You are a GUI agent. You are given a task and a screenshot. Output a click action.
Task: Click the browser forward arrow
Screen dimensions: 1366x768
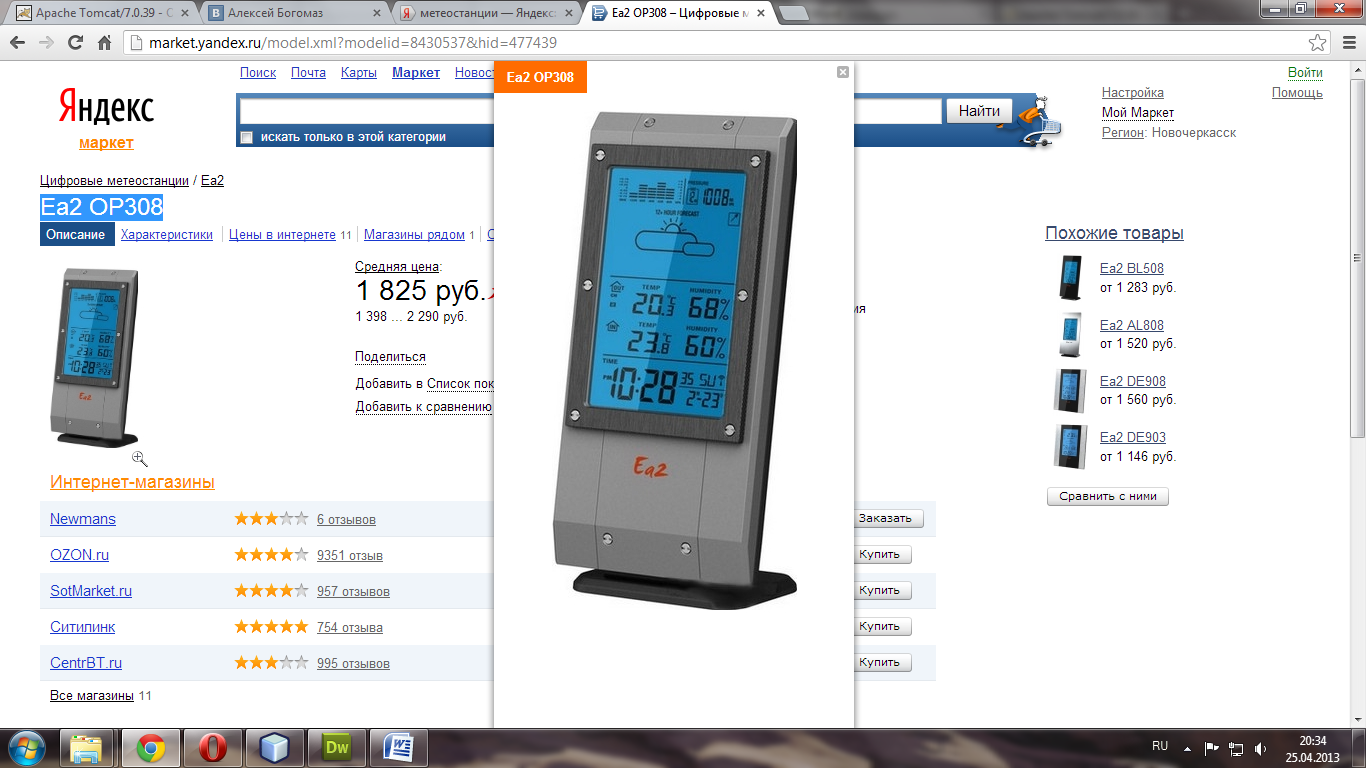(x=47, y=43)
